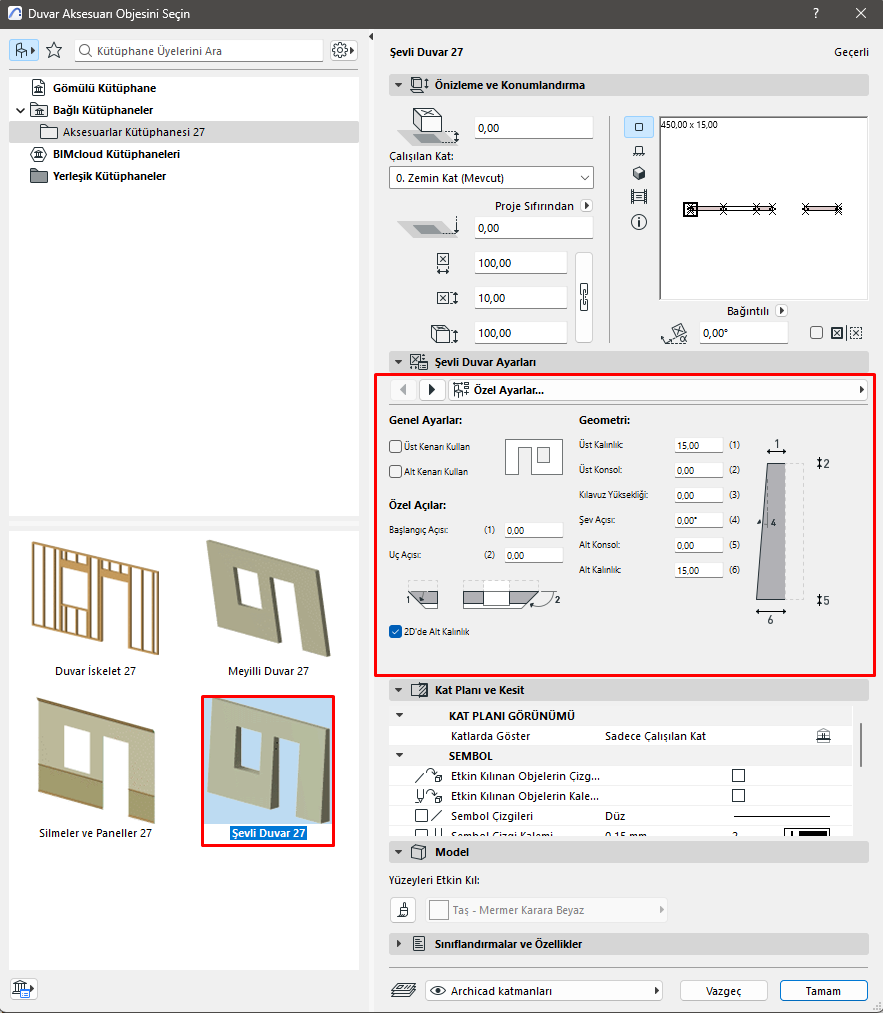Click the chain link dimensions icon
Viewport: 883px width, 1013px height.
584,297
